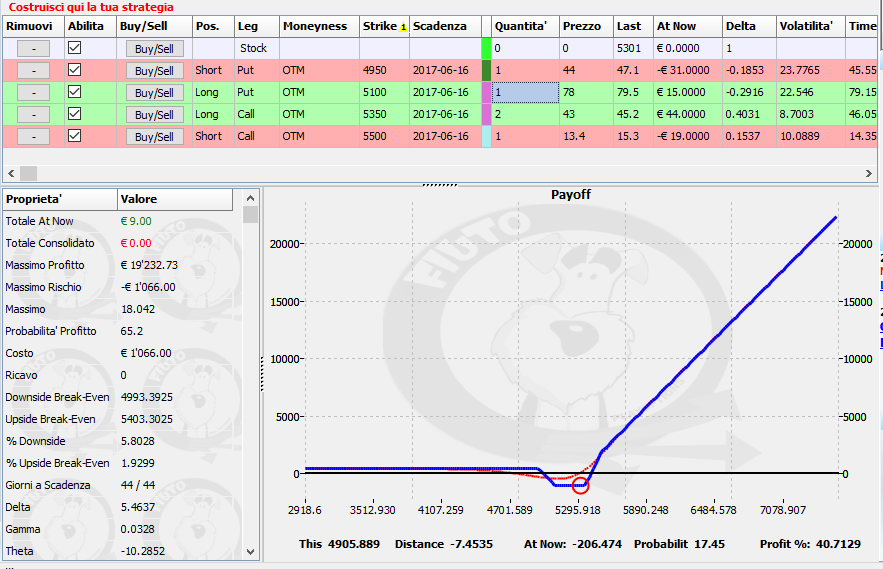
Task: Click Buy/Sell for Long Call 5350
Action: click(x=154, y=114)
